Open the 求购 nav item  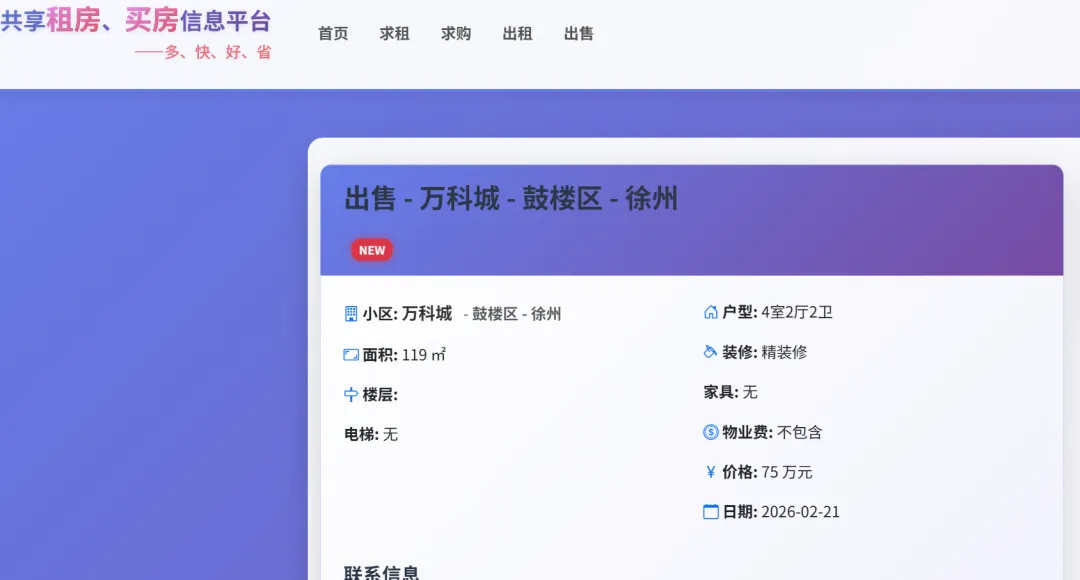click(x=456, y=34)
